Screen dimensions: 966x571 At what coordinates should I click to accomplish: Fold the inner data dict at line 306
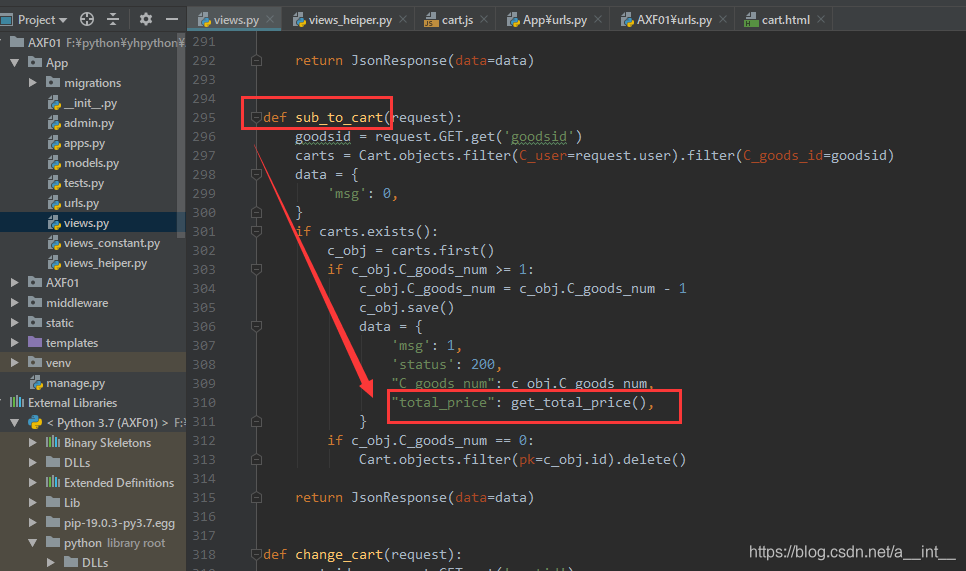point(256,326)
